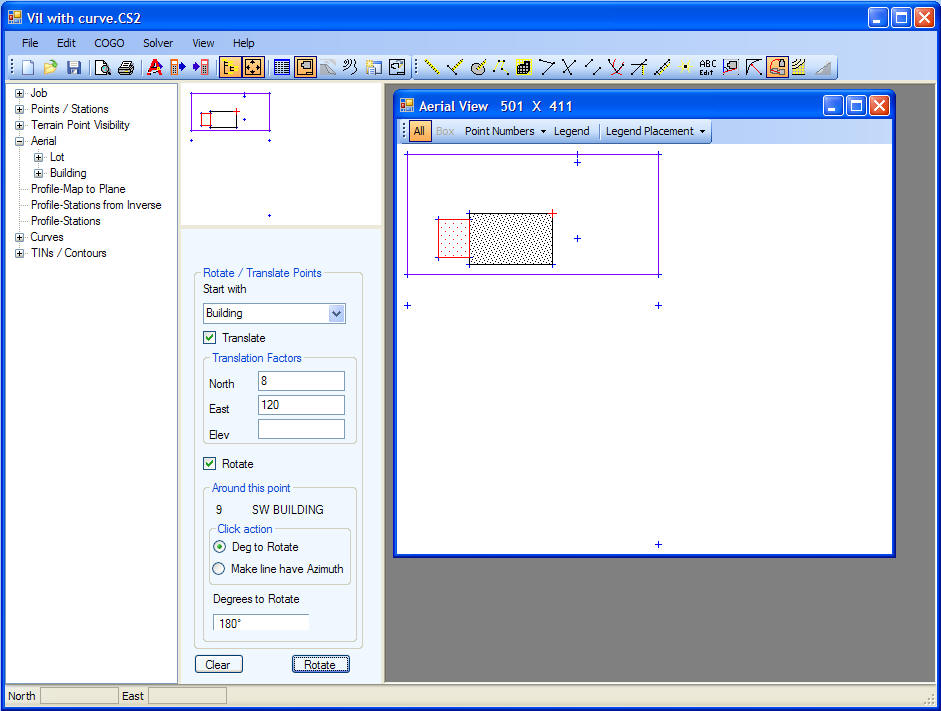Click the yellow contours grid icon
Image resolution: width=941 pixels, height=711 pixels.
point(799,67)
